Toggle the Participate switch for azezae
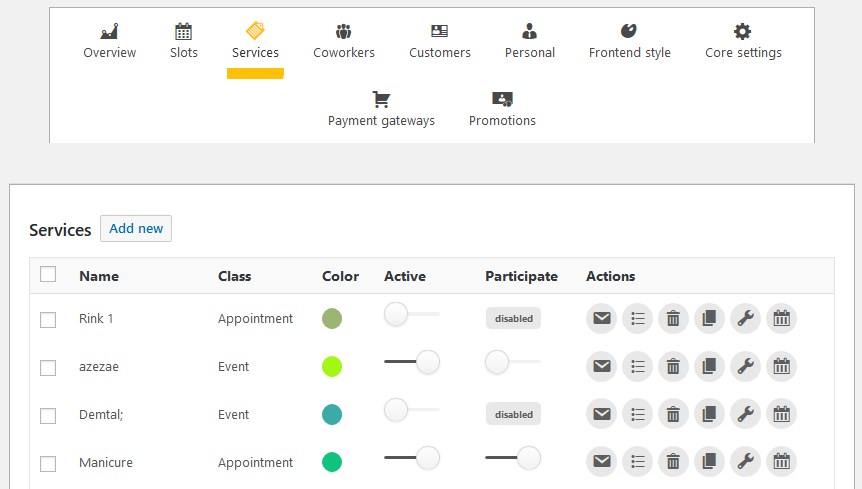Viewport: 862px width, 489px height. click(x=512, y=362)
